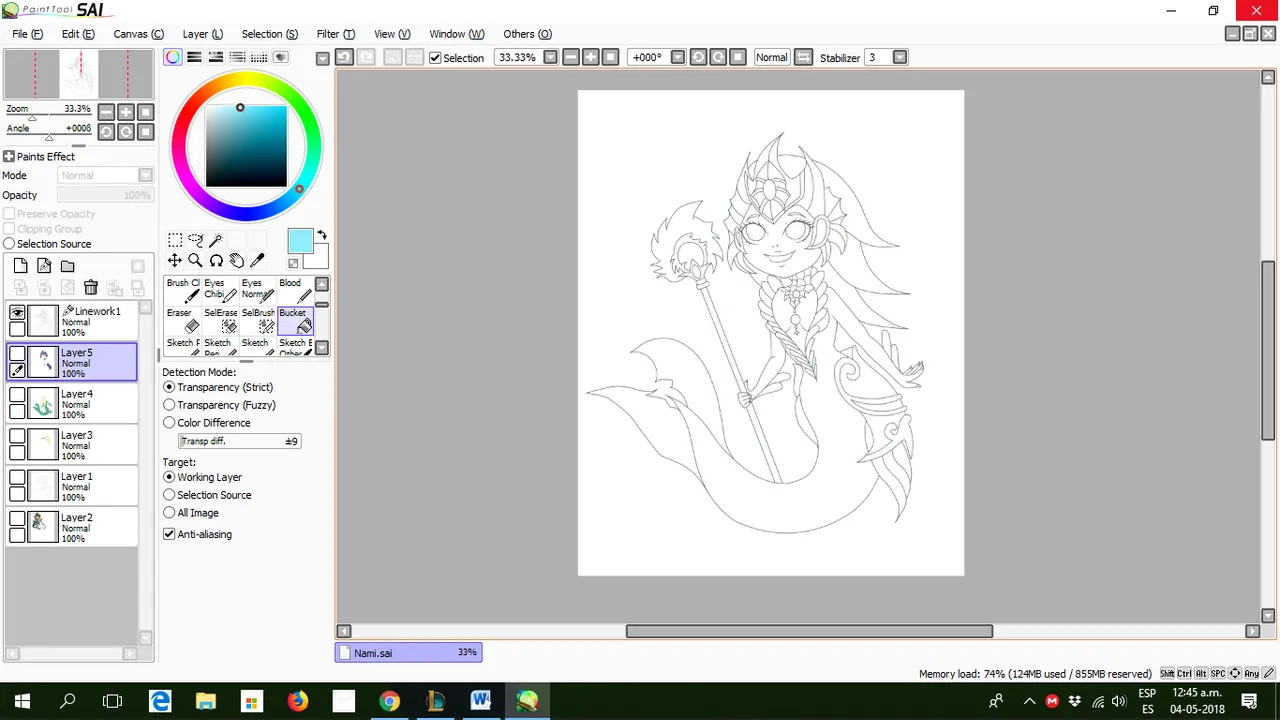Create a new linework layer
The image size is (1280, 720).
tap(44, 266)
